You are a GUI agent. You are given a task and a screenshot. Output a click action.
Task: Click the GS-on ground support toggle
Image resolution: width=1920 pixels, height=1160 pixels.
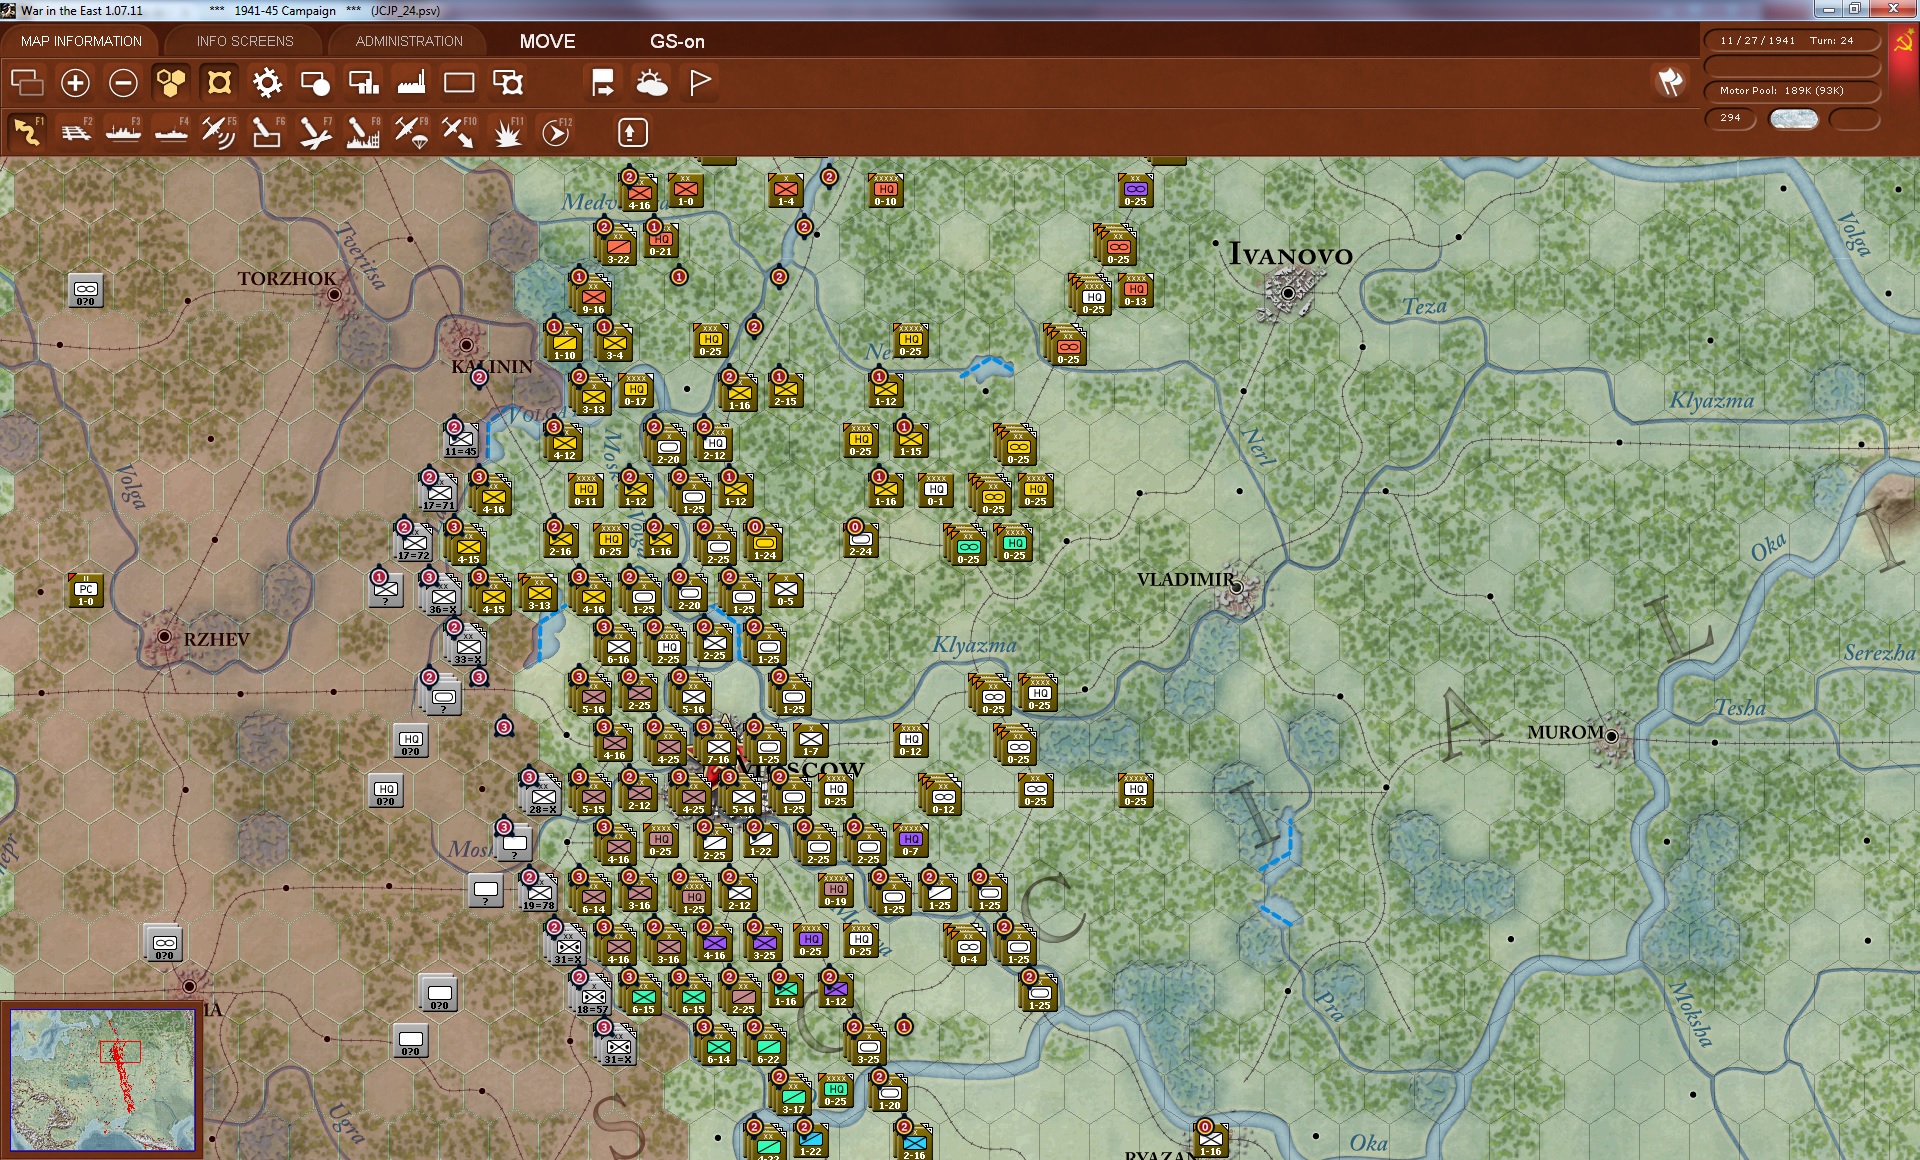(x=677, y=41)
